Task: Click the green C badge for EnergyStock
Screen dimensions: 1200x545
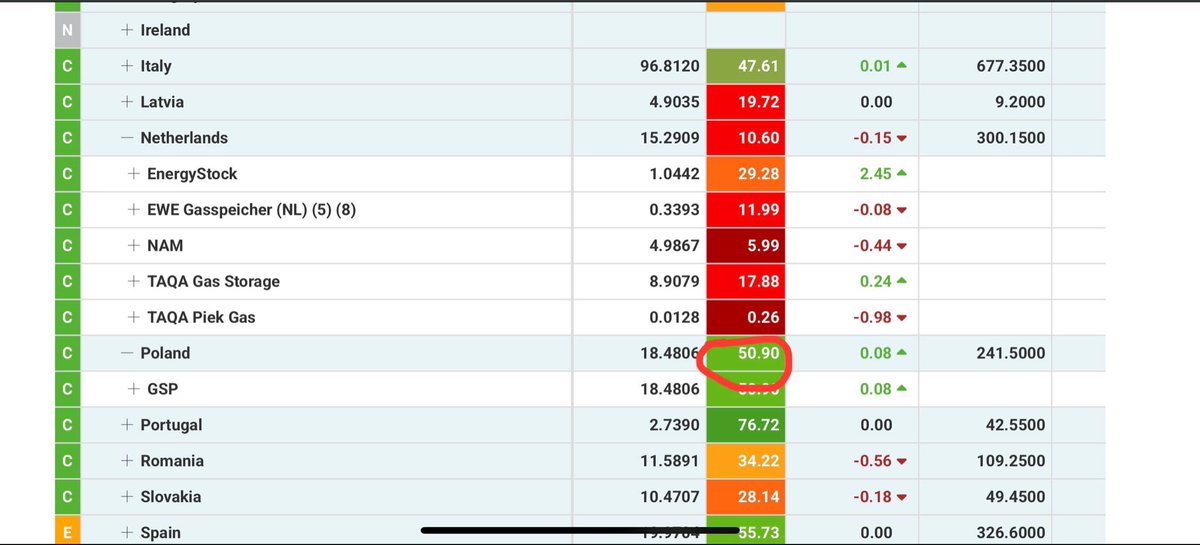Action: point(67,174)
